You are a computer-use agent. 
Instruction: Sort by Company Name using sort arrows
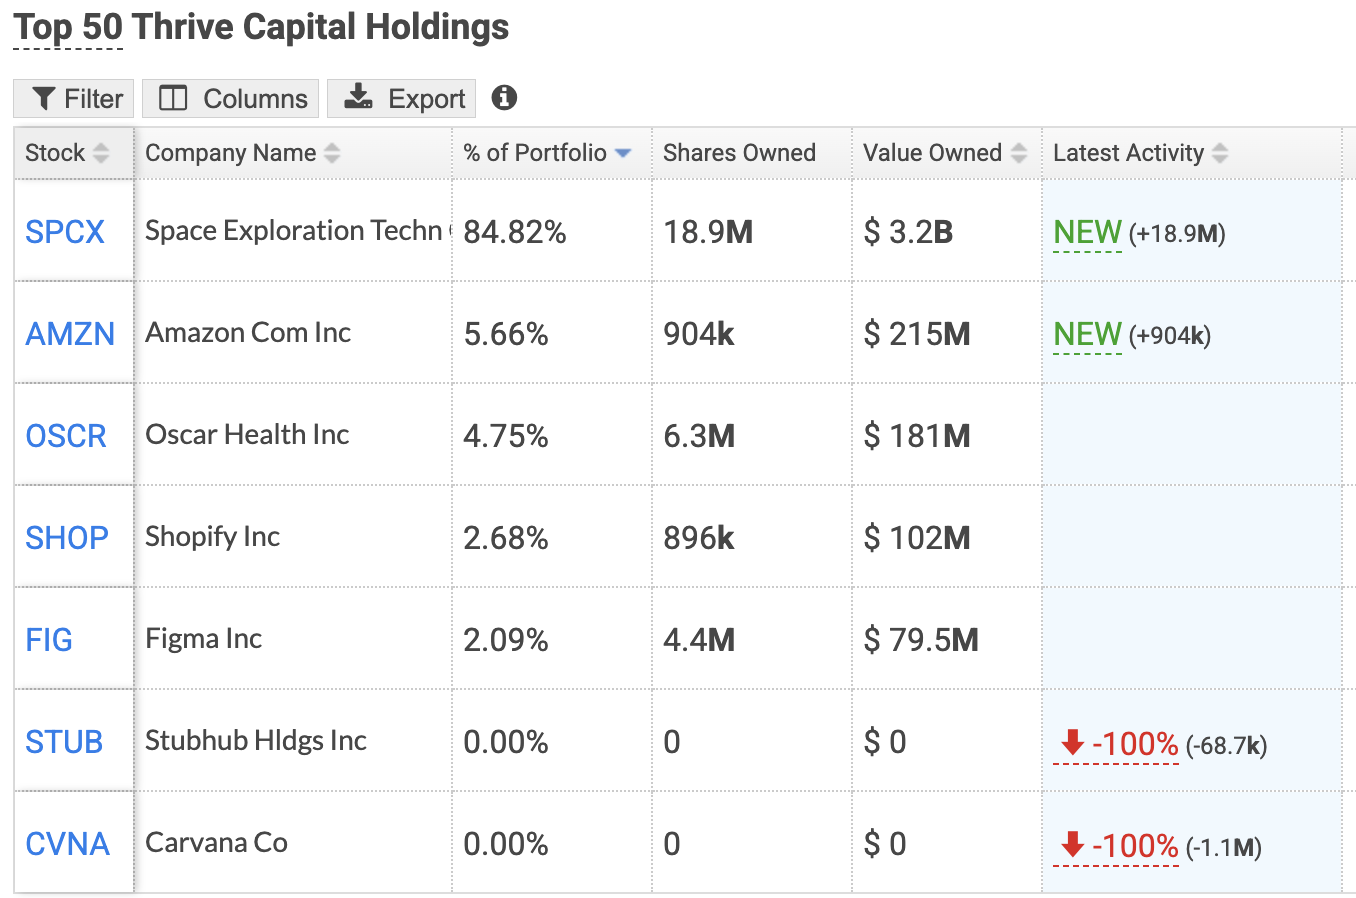(332, 153)
